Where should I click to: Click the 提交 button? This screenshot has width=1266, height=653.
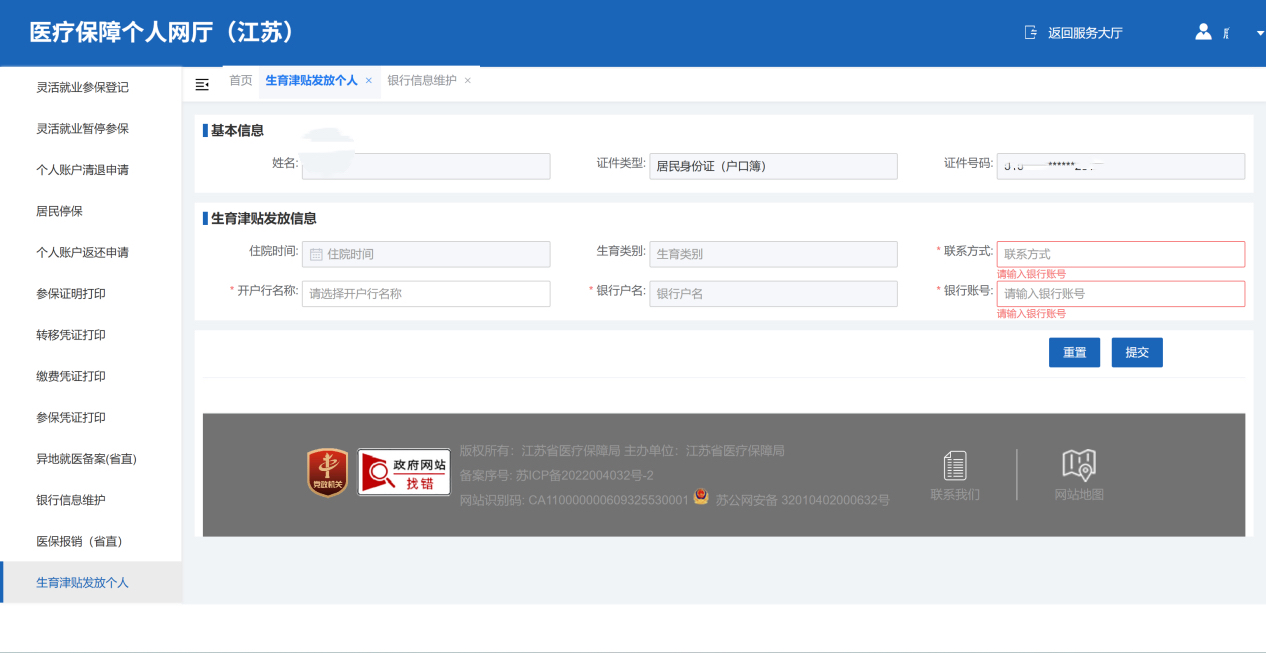1137,353
